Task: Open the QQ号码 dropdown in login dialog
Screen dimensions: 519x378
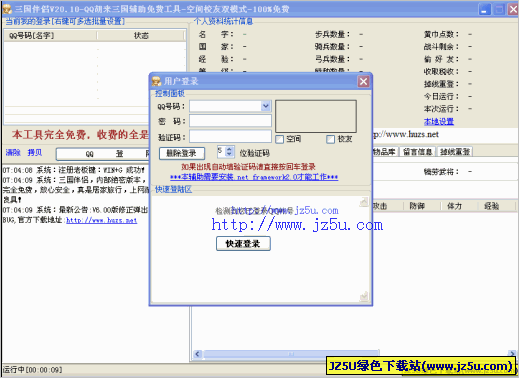Action: coord(266,106)
